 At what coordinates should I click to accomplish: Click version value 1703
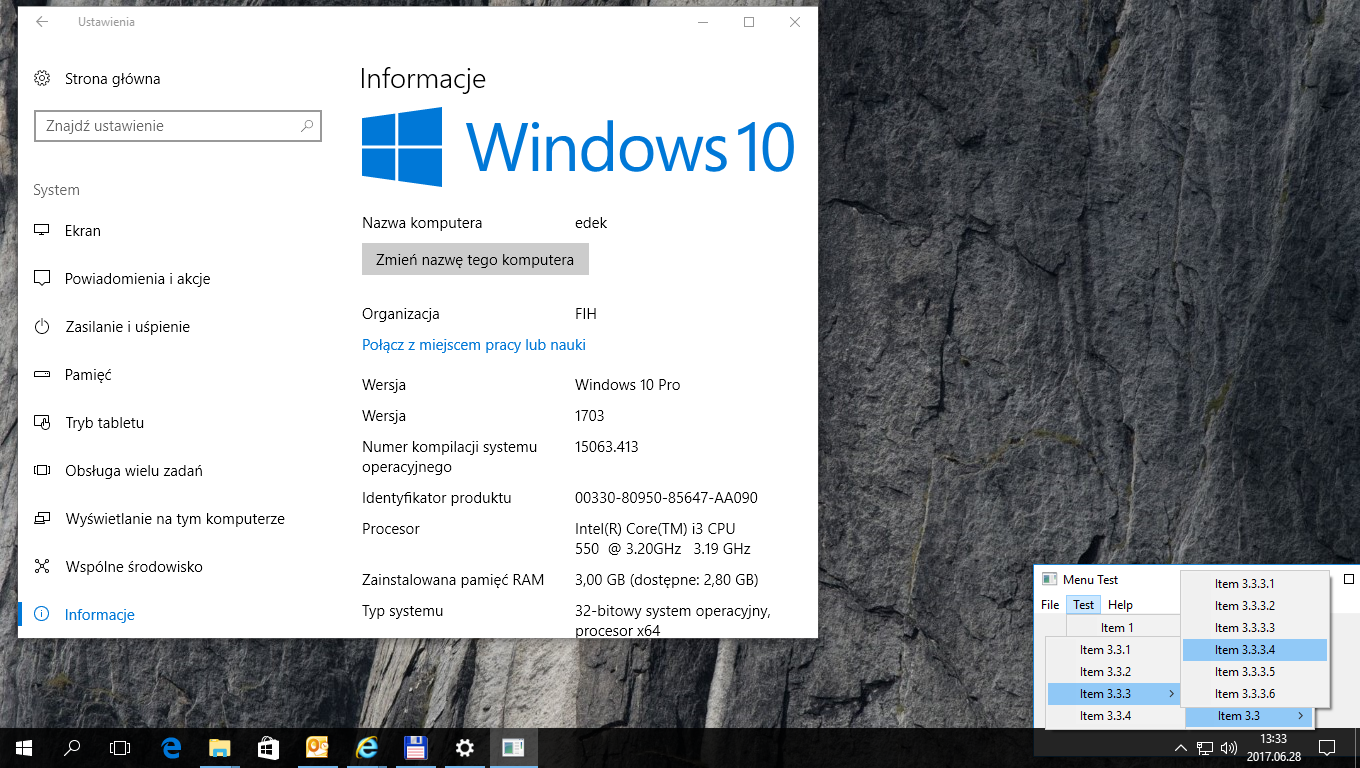[x=590, y=416]
